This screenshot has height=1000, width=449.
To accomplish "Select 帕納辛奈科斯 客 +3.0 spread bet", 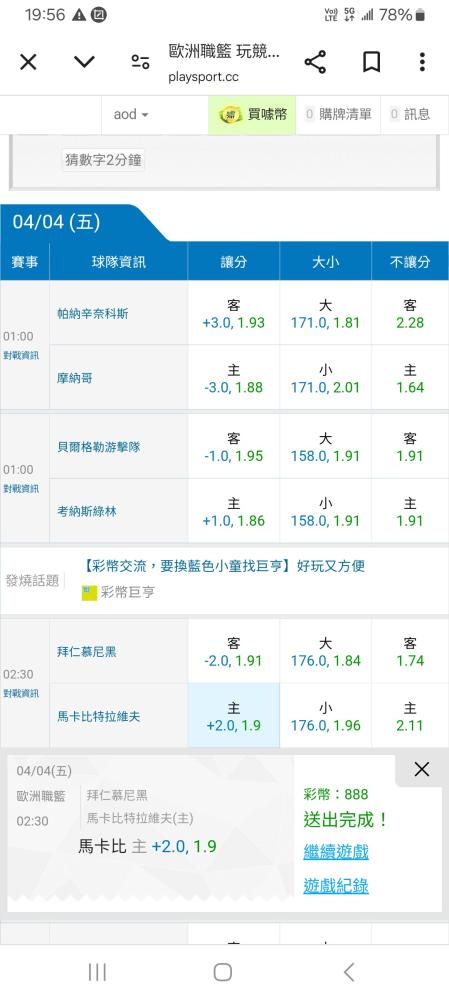I will pos(233,314).
